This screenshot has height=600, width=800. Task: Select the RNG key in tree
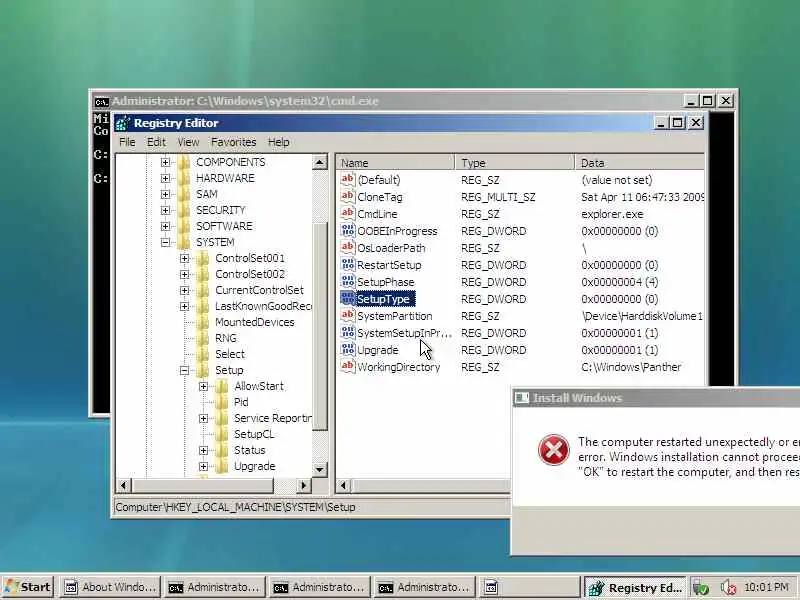pyautogui.click(x=226, y=338)
